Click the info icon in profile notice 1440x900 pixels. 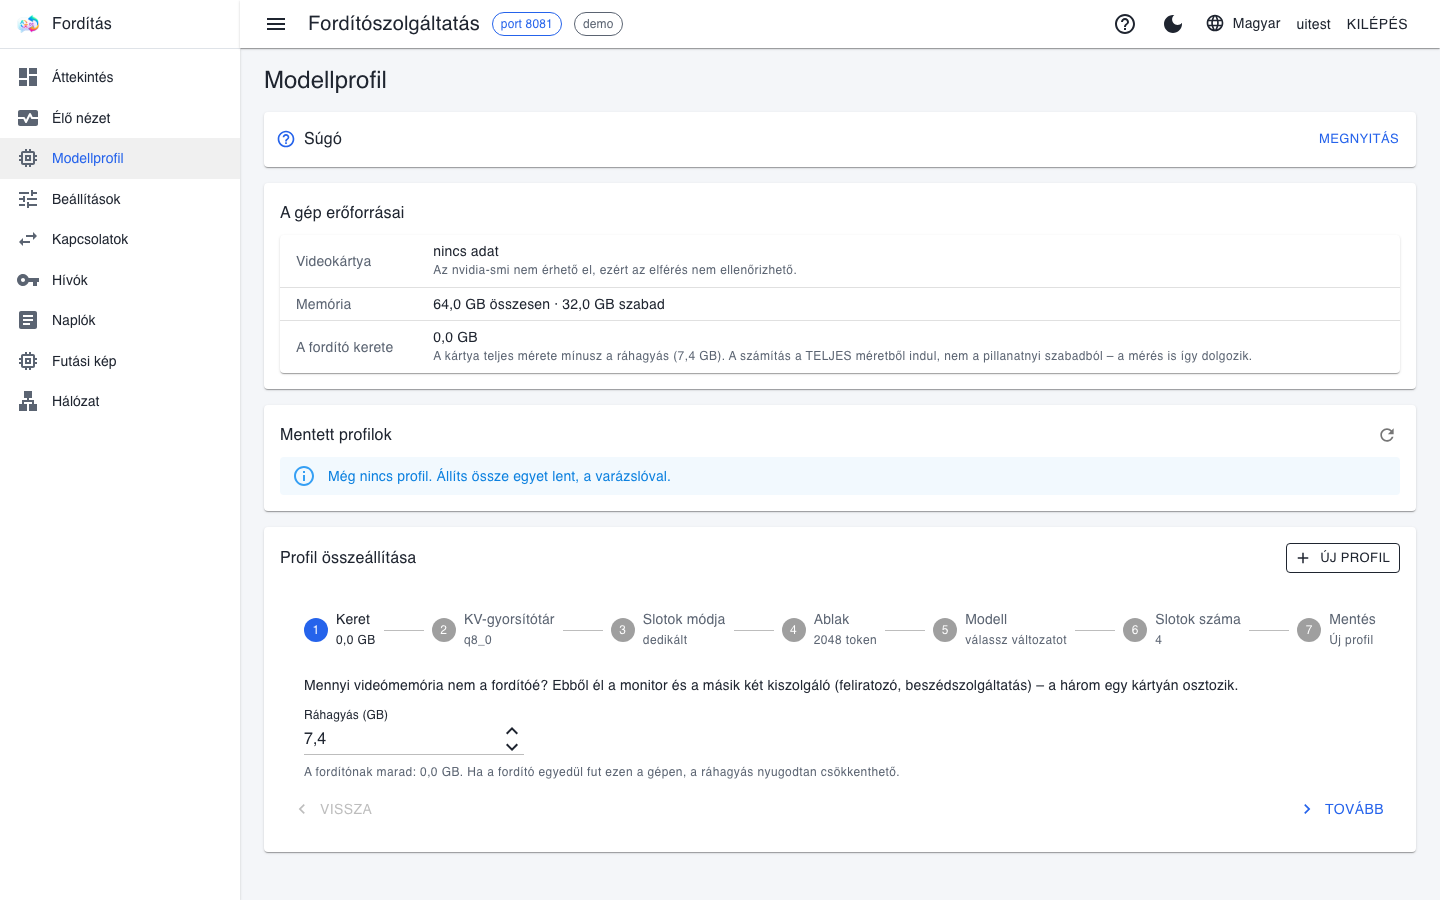[x=304, y=476]
